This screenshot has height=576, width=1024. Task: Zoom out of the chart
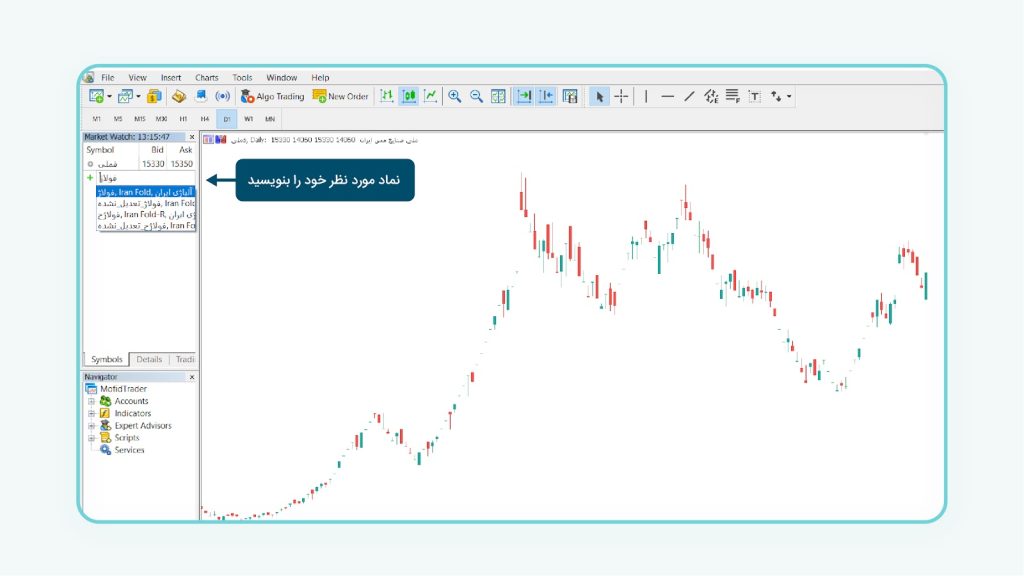[x=476, y=96]
